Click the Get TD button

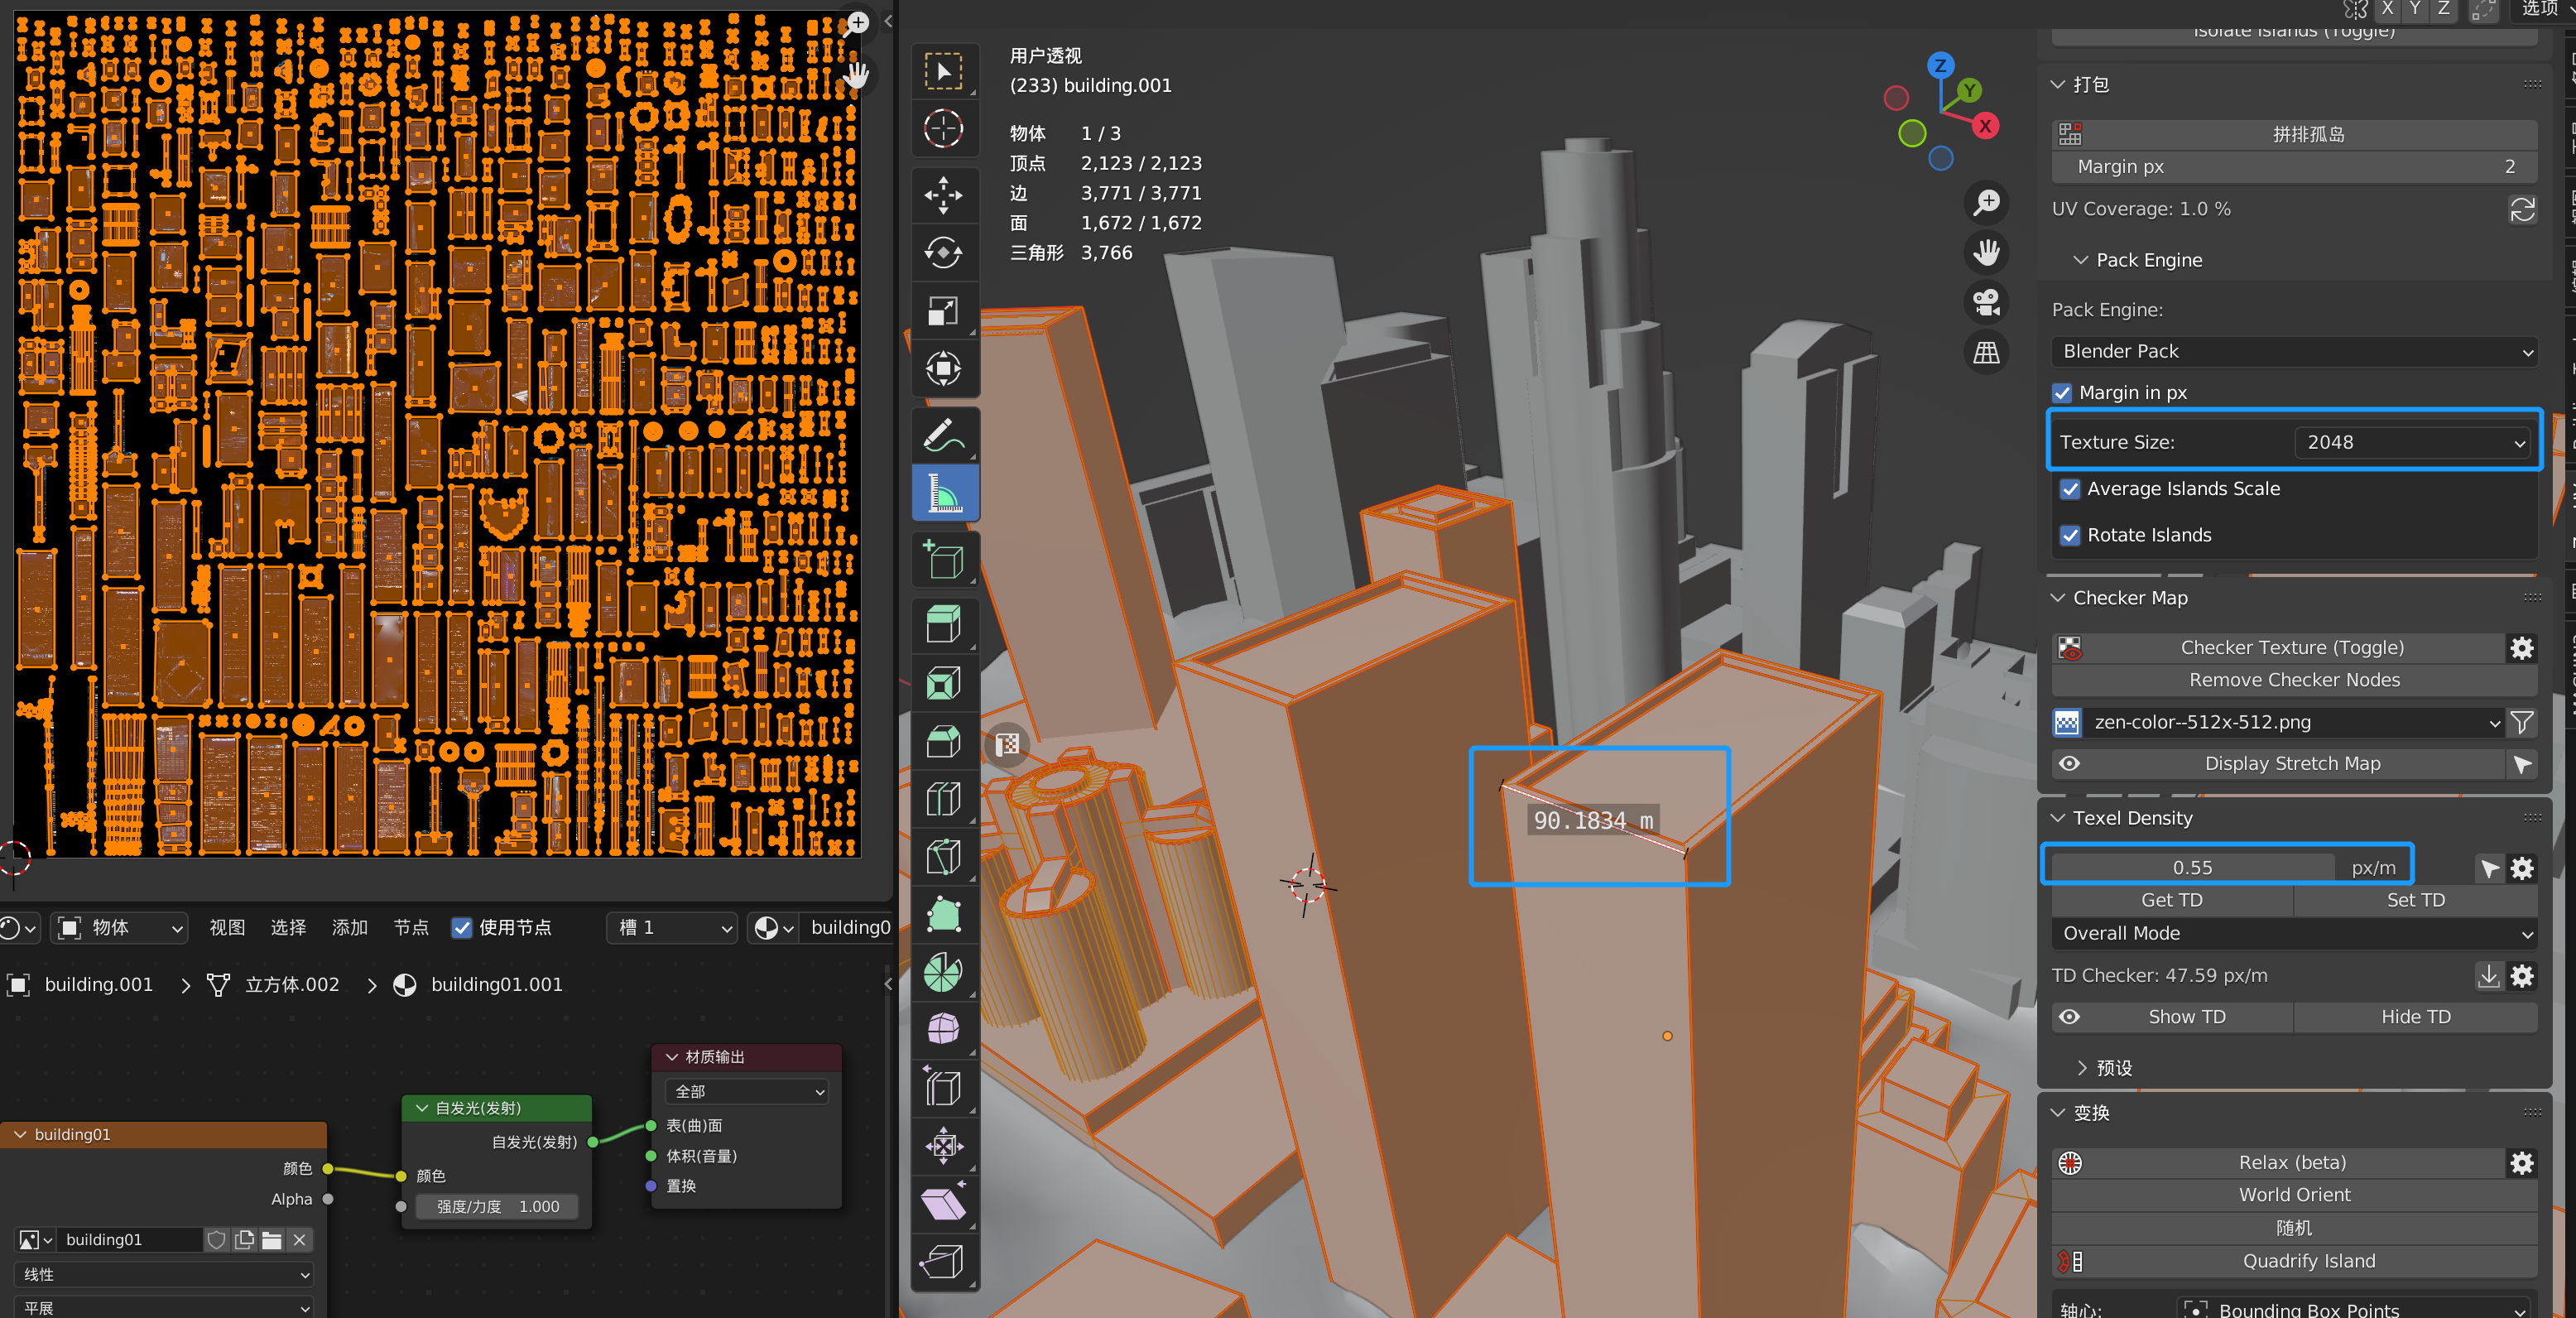pyautogui.click(x=2172, y=900)
